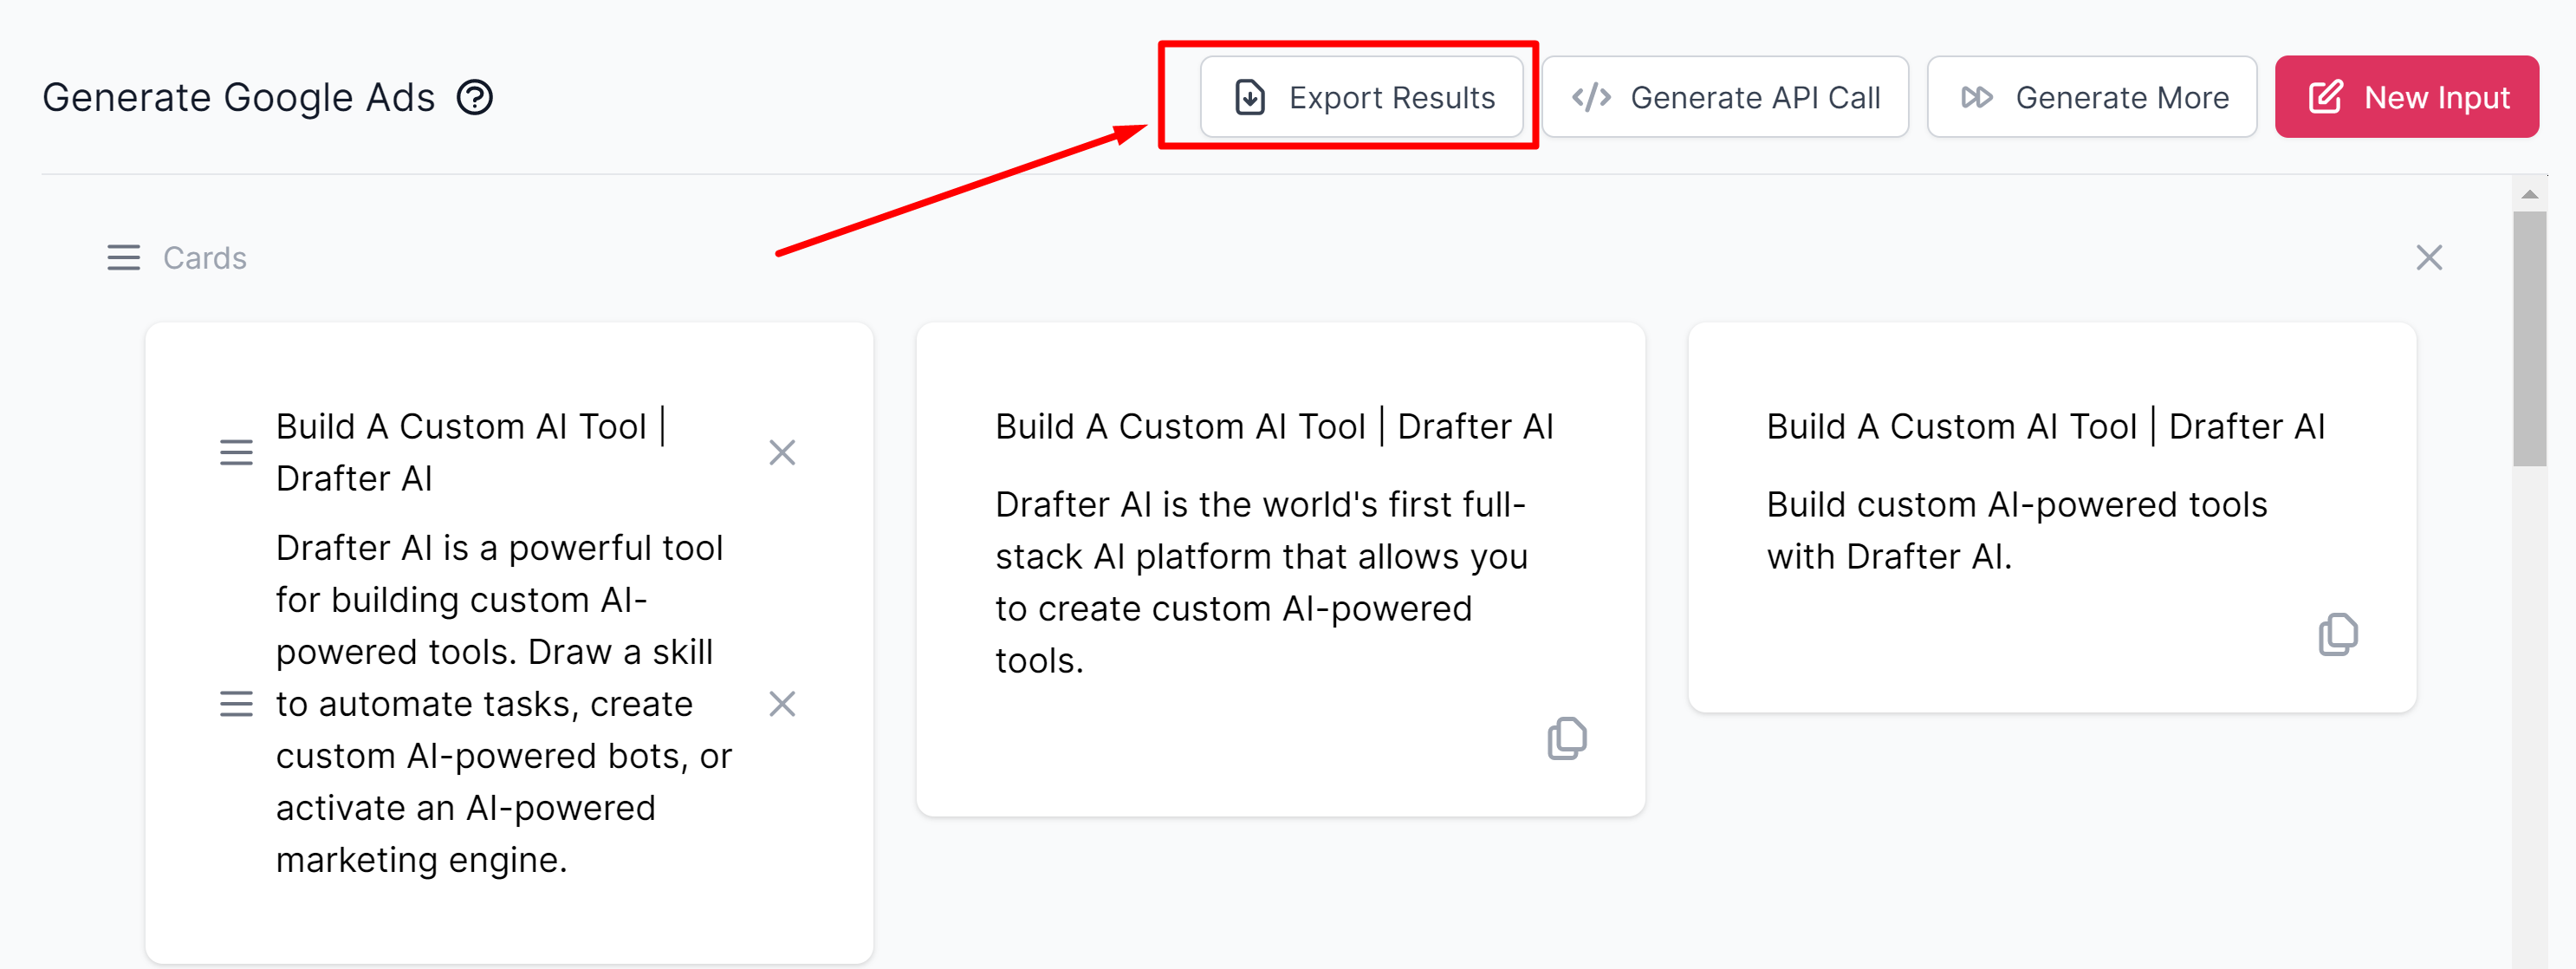Click the Export Results button
Viewport: 2576px width, 969px height.
point(1361,97)
